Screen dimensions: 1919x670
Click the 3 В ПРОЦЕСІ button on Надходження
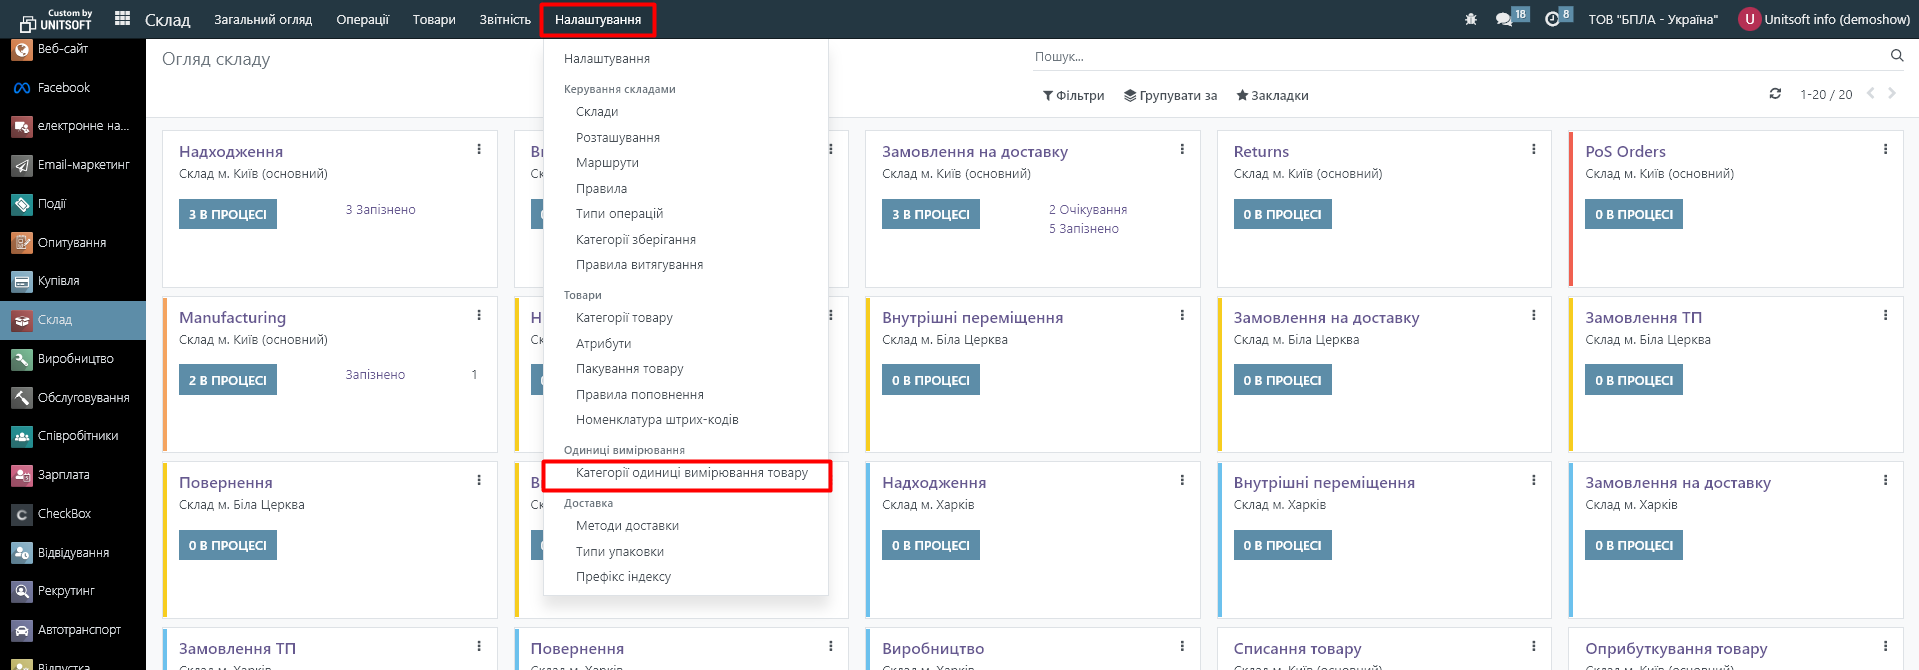pos(228,215)
